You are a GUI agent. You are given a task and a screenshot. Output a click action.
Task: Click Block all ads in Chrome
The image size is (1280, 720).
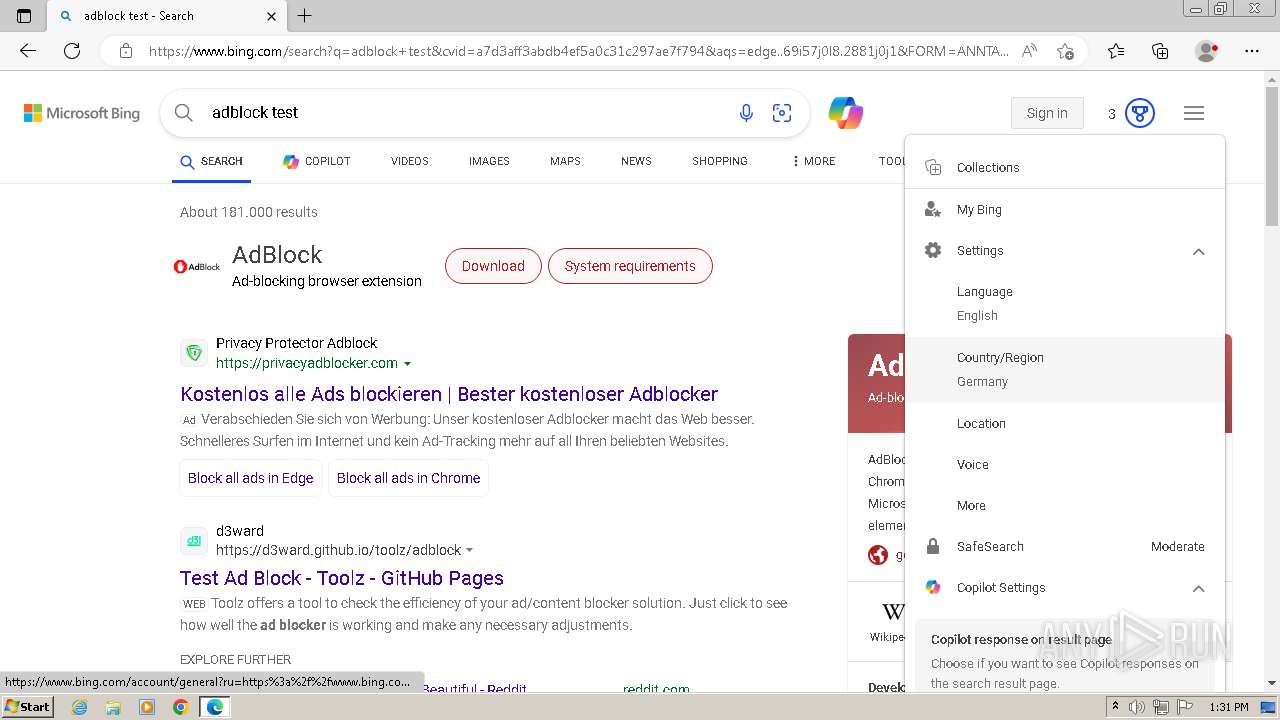tap(408, 478)
